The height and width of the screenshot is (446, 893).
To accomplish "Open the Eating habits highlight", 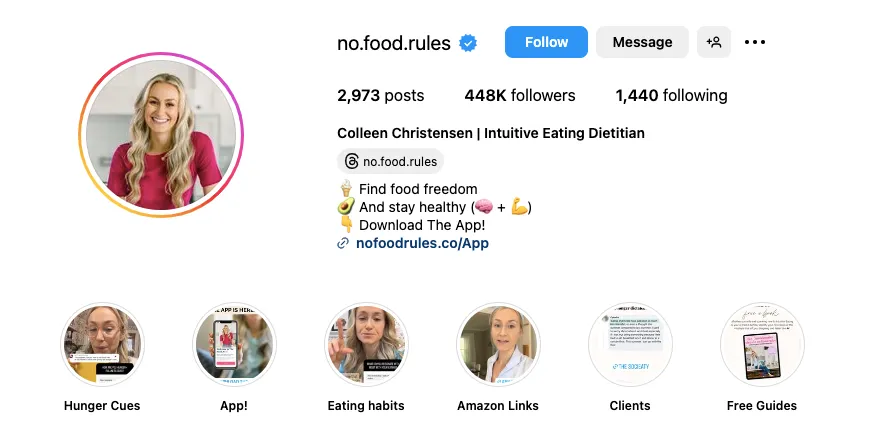I will tap(366, 345).
